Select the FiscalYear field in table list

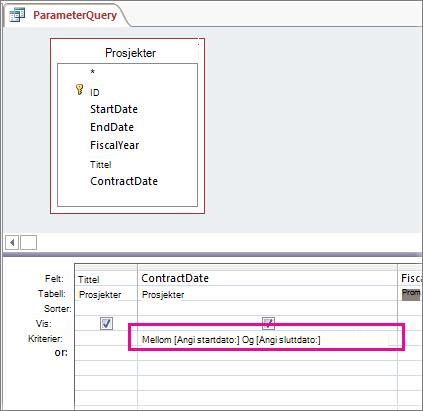tap(115, 145)
